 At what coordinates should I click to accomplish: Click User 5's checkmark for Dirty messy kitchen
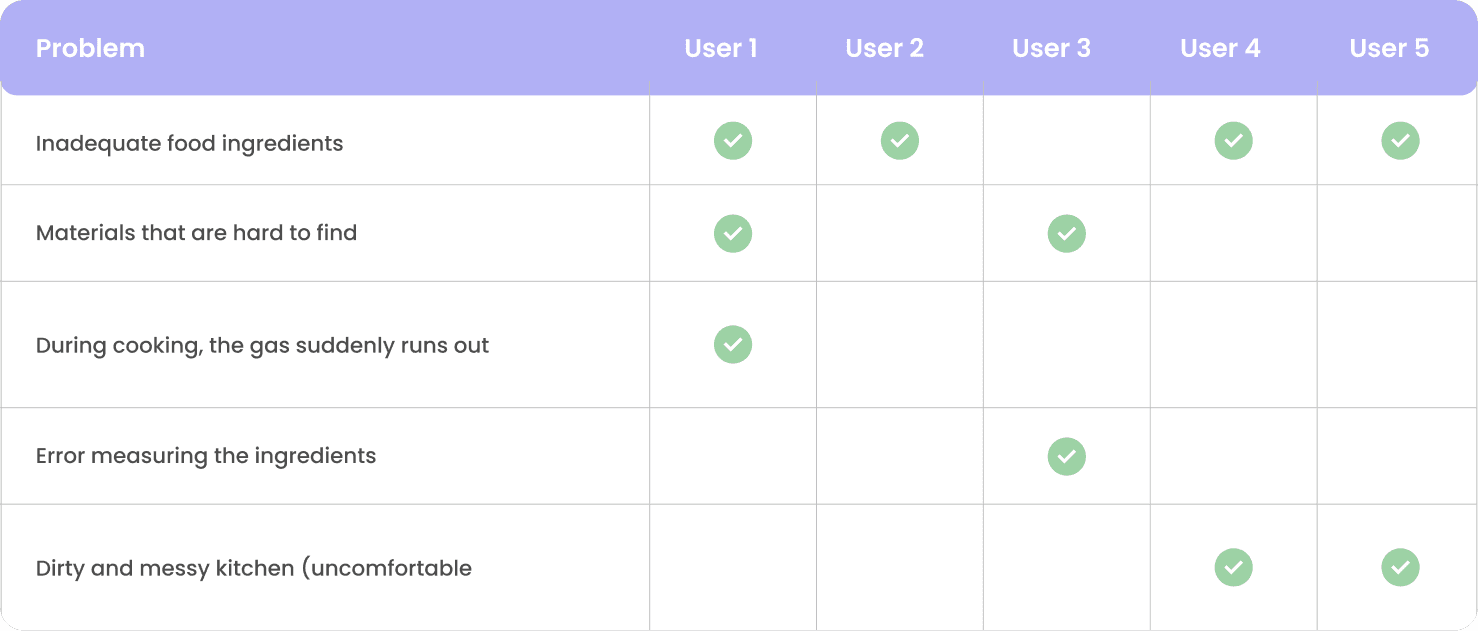coord(1401,567)
